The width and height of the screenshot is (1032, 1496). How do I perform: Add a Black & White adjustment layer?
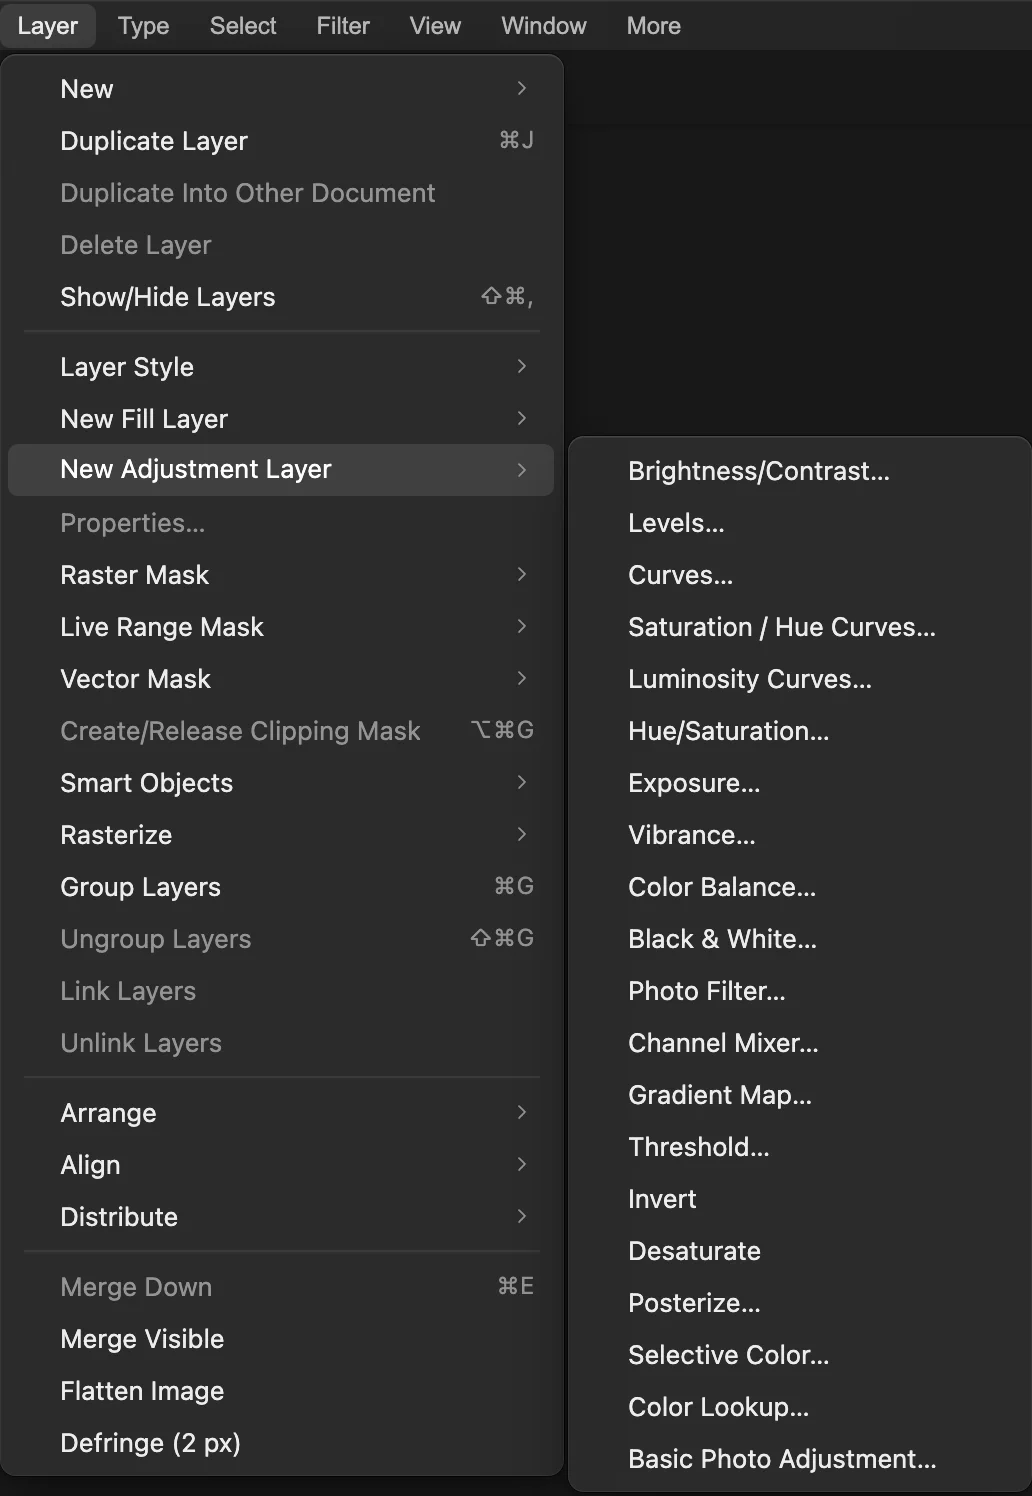(800, 939)
